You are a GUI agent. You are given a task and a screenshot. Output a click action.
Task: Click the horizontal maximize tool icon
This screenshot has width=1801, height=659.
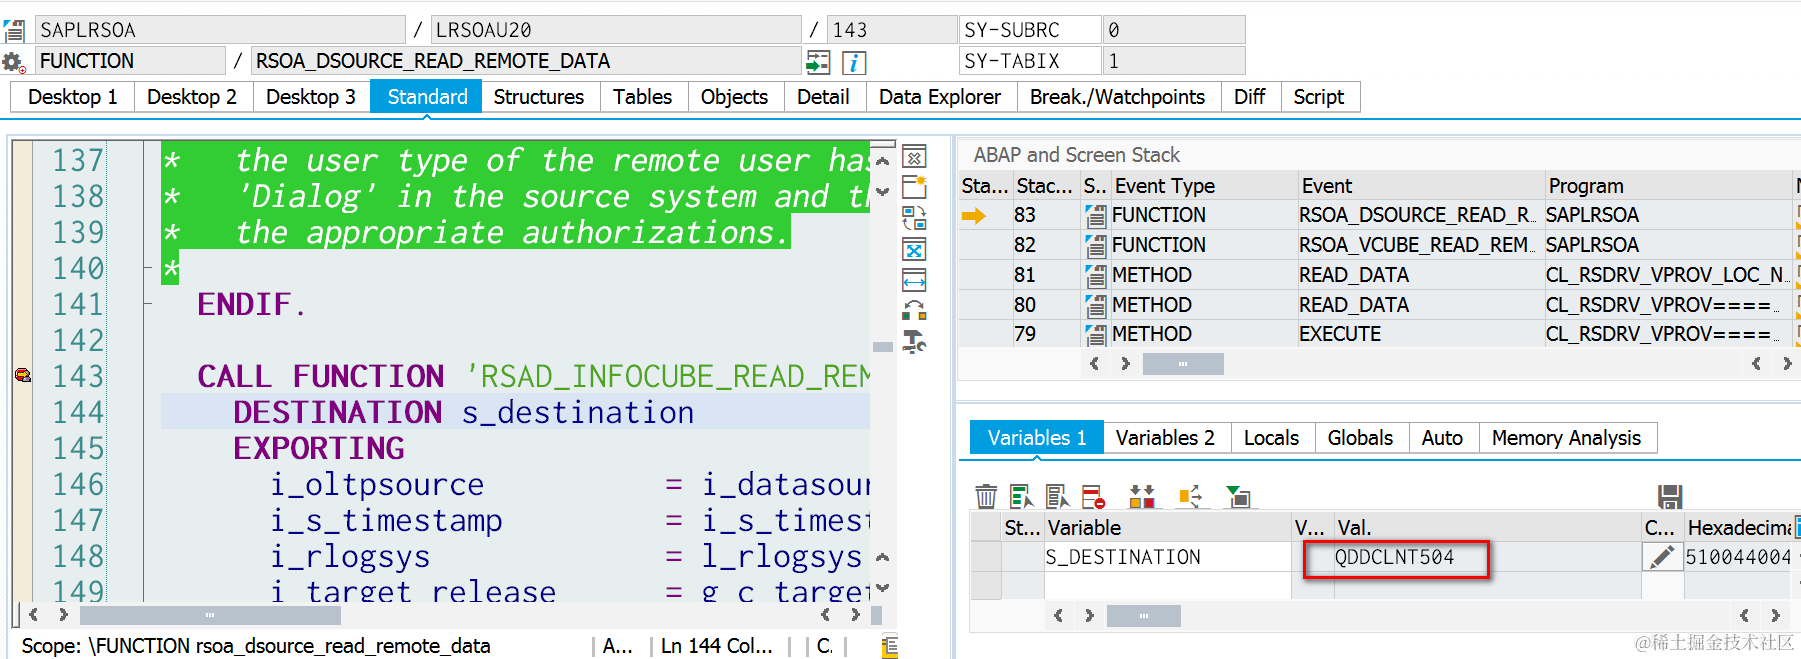[914, 280]
